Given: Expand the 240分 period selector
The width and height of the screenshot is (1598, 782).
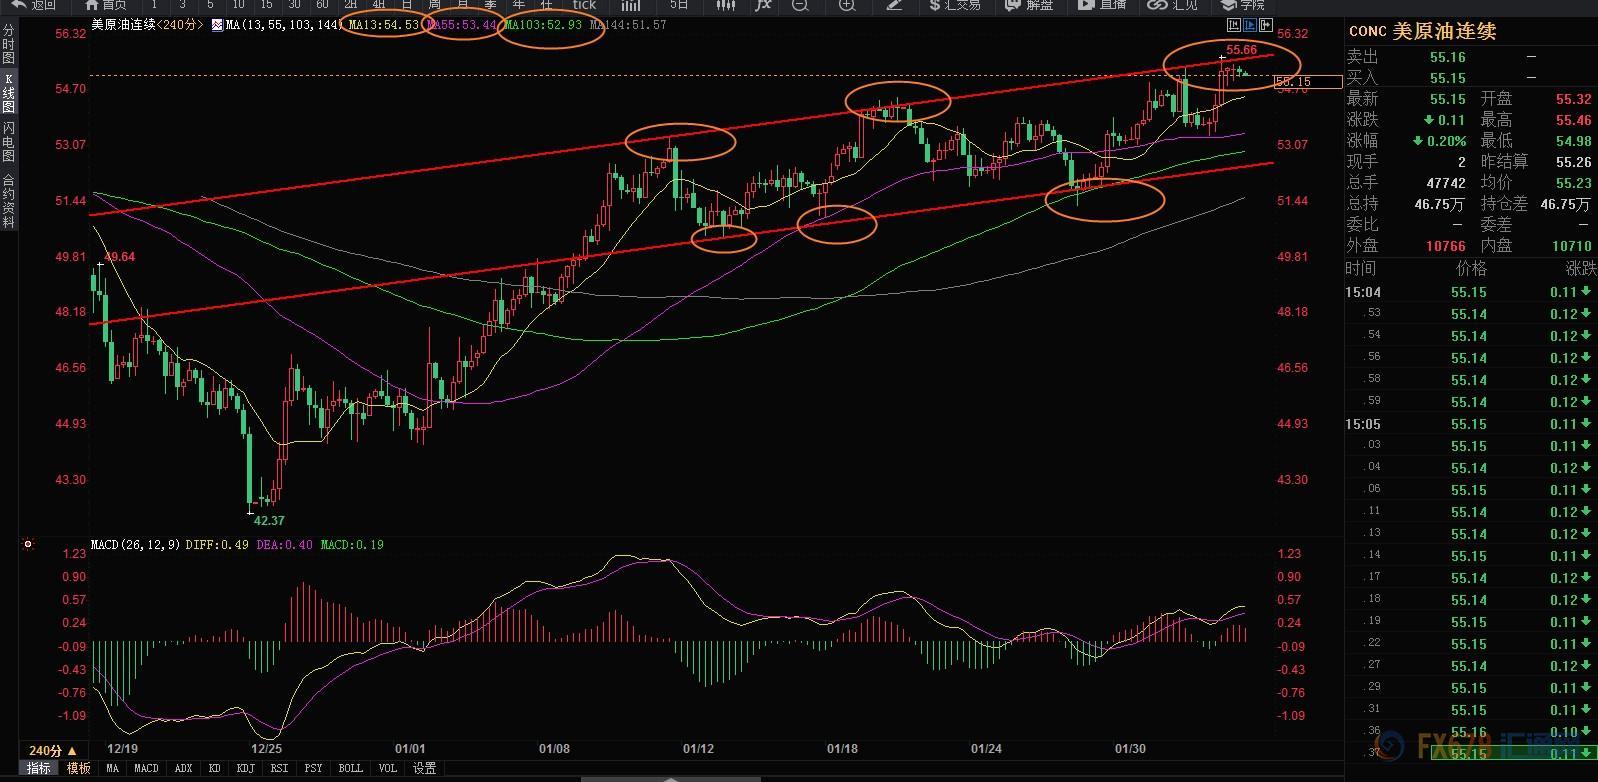Looking at the screenshot, I should tap(53, 750).
